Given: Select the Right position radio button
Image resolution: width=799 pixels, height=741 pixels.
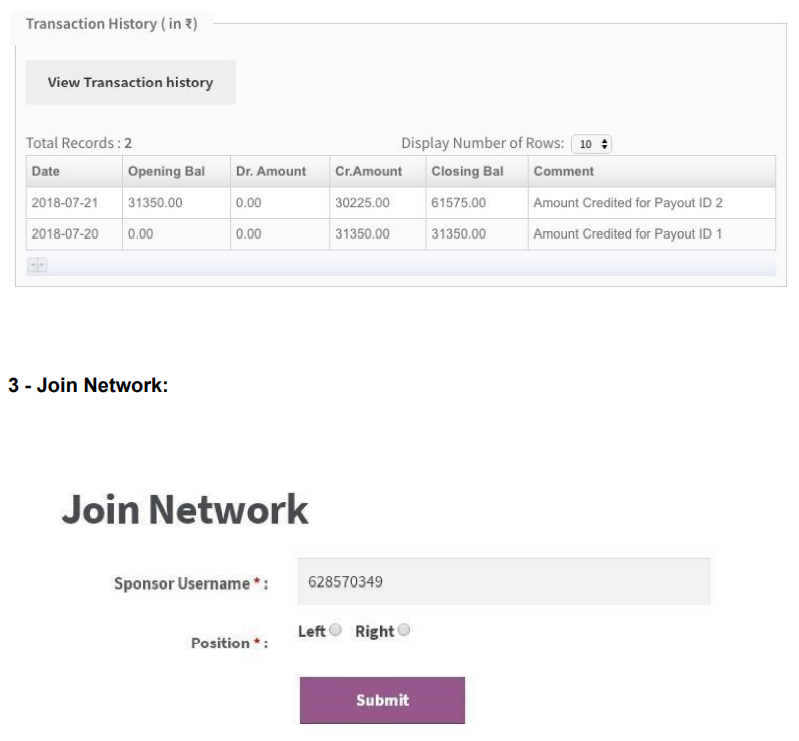Looking at the screenshot, I should point(404,630).
